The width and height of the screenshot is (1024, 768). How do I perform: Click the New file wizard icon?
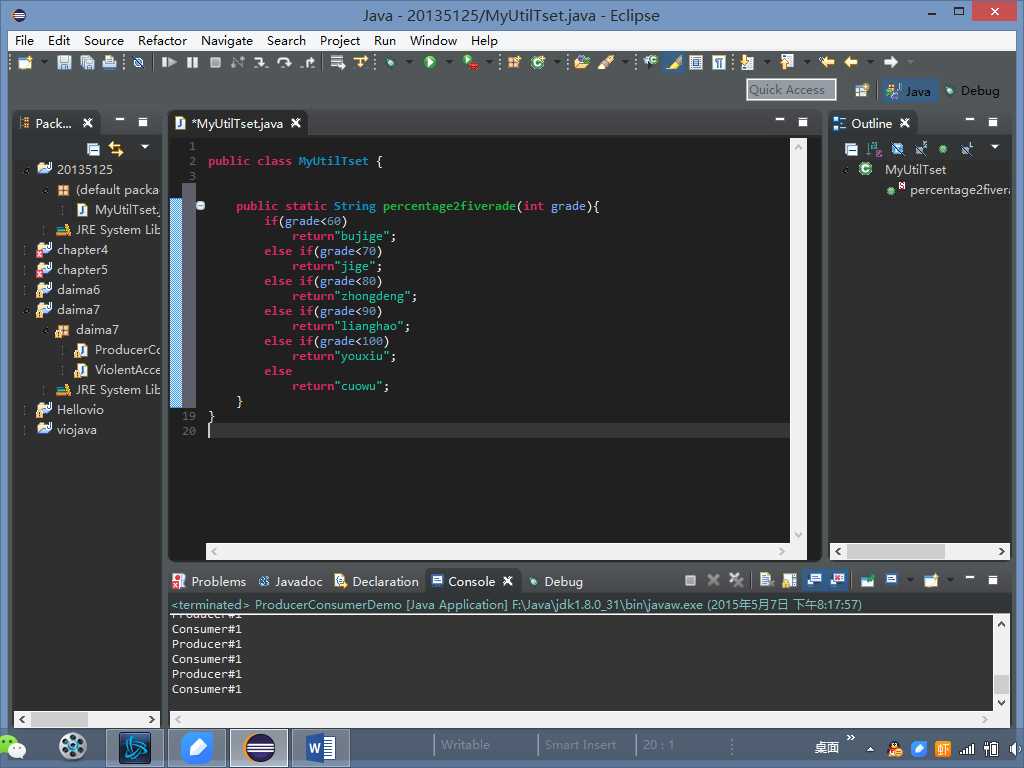(25, 63)
